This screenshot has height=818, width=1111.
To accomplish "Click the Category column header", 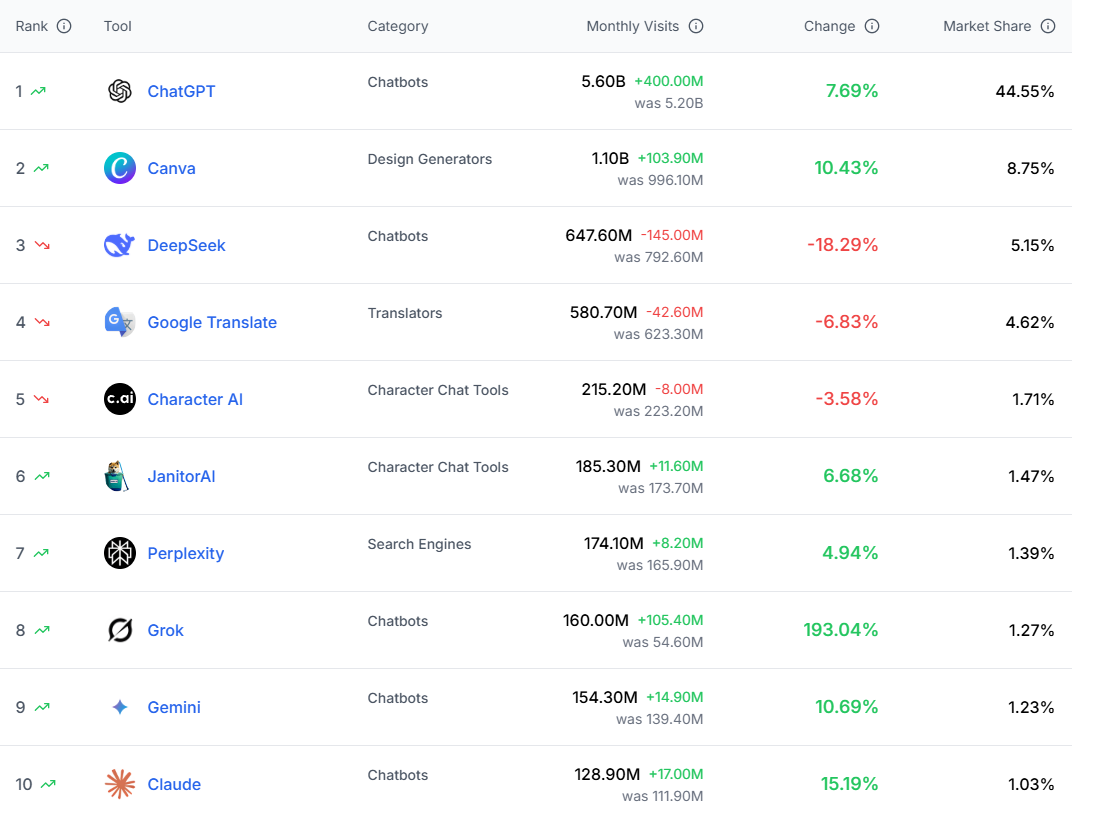I will pyautogui.click(x=397, y=26).
